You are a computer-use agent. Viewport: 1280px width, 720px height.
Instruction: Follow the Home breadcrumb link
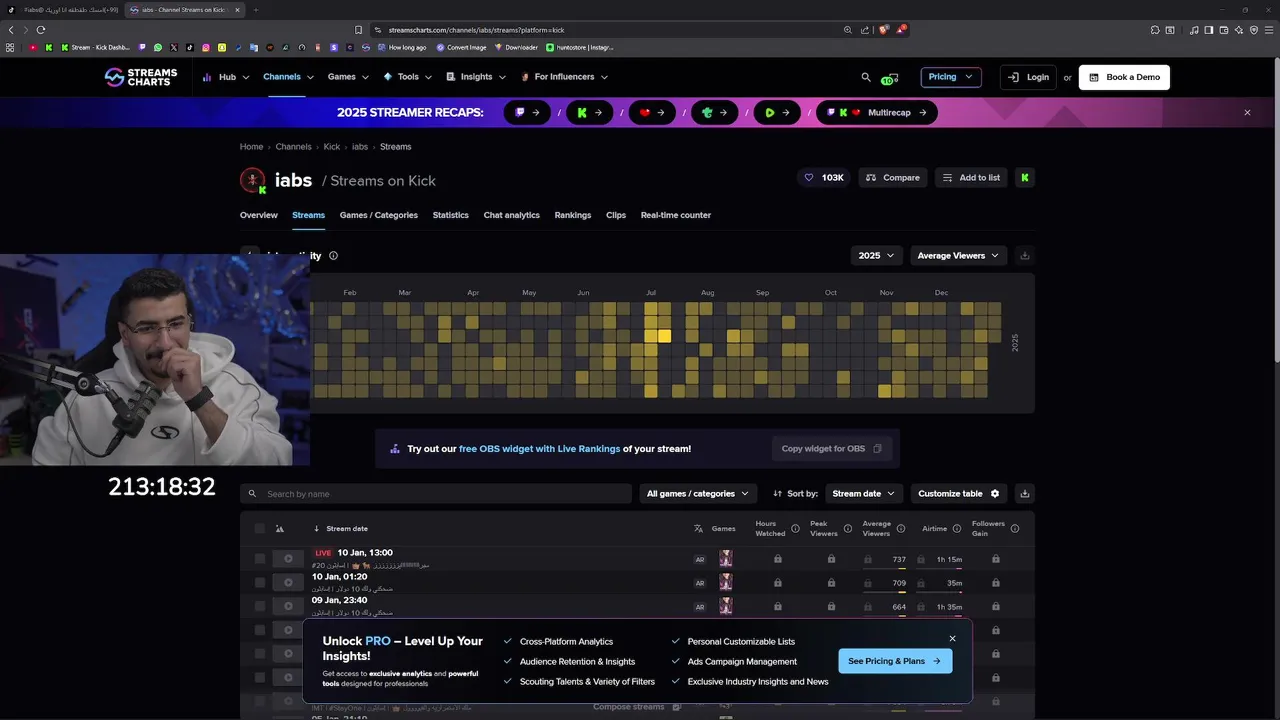pyautogui.click(x=251, y=147)
